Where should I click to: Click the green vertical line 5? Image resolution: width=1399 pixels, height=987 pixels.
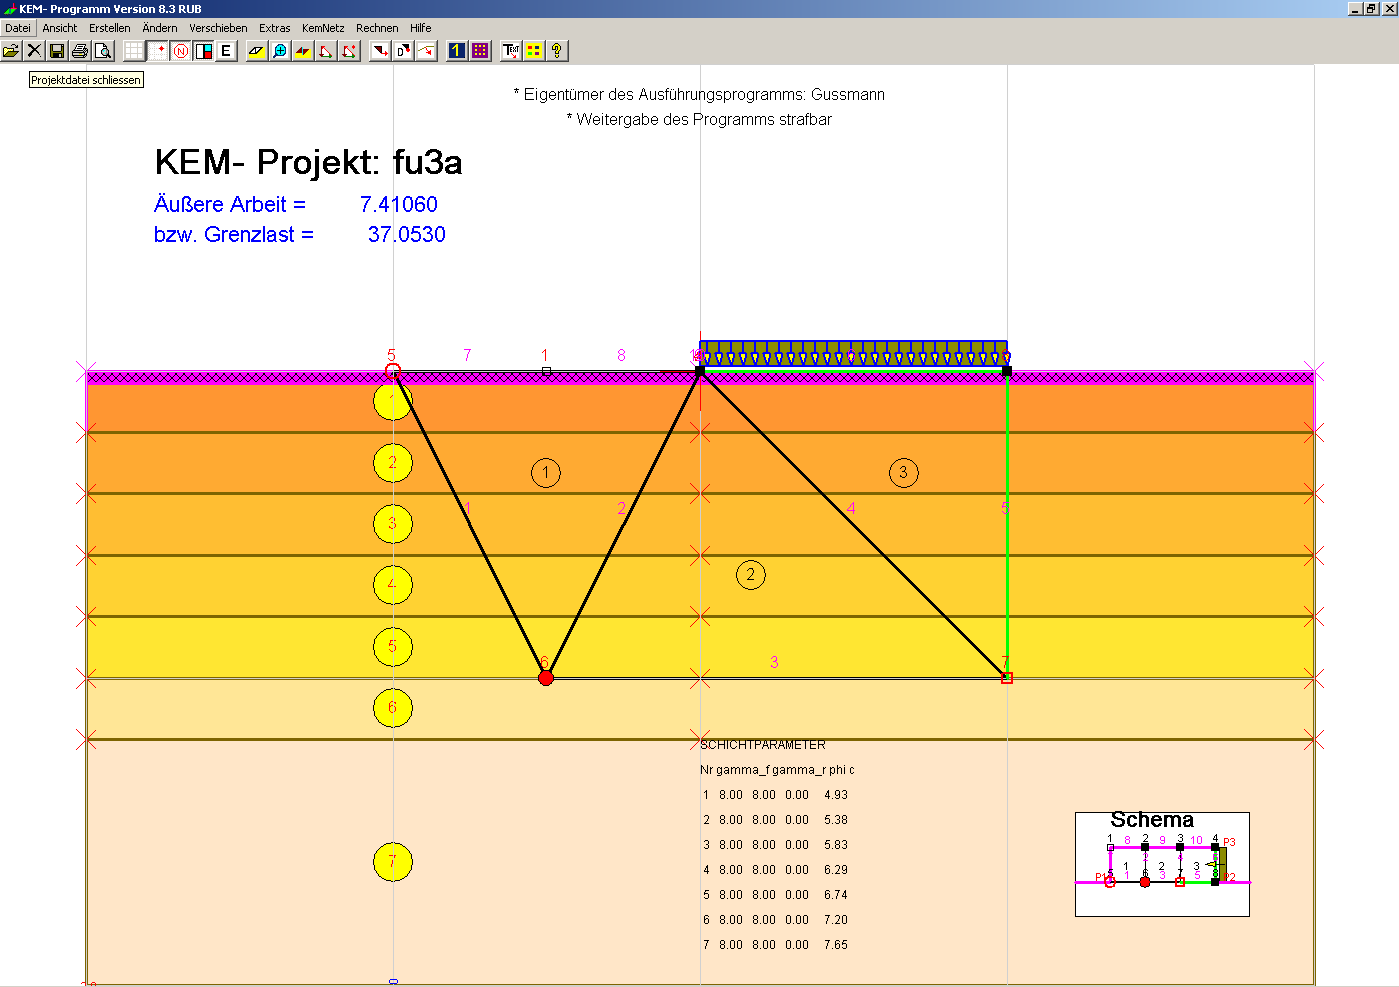pos(1007,525)
